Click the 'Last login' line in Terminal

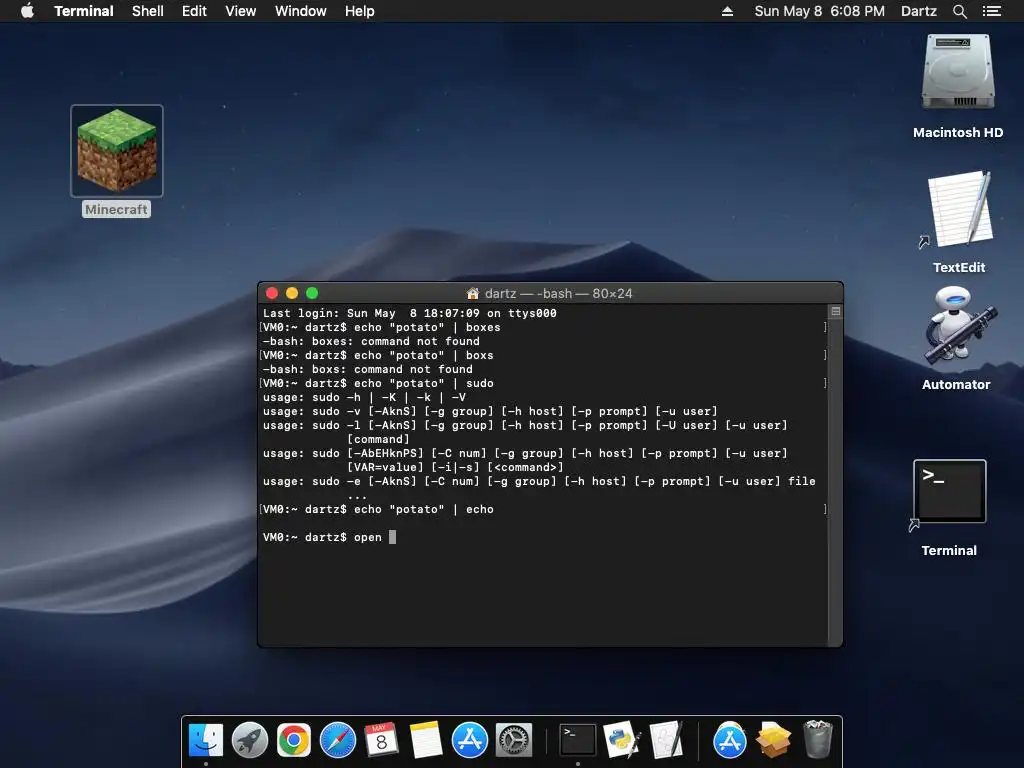(x=409, y=313)
